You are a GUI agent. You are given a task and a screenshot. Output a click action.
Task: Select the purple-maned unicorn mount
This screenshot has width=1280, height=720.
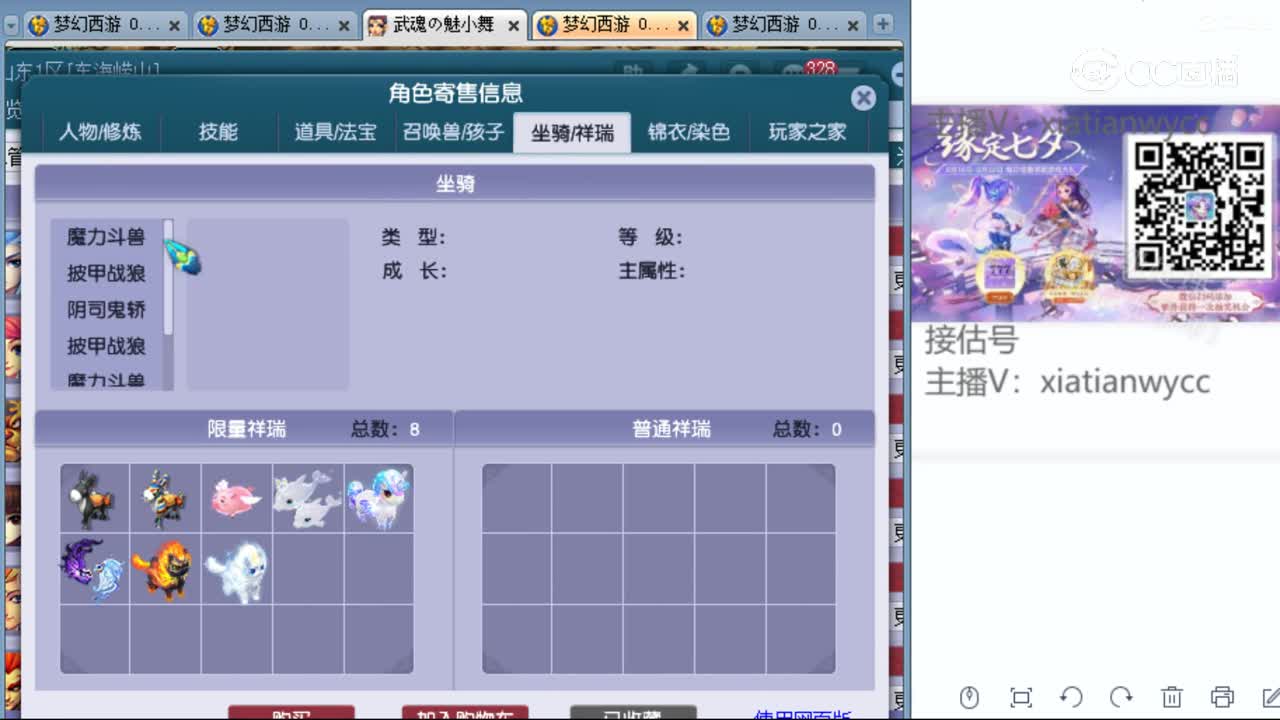[378, 498]
